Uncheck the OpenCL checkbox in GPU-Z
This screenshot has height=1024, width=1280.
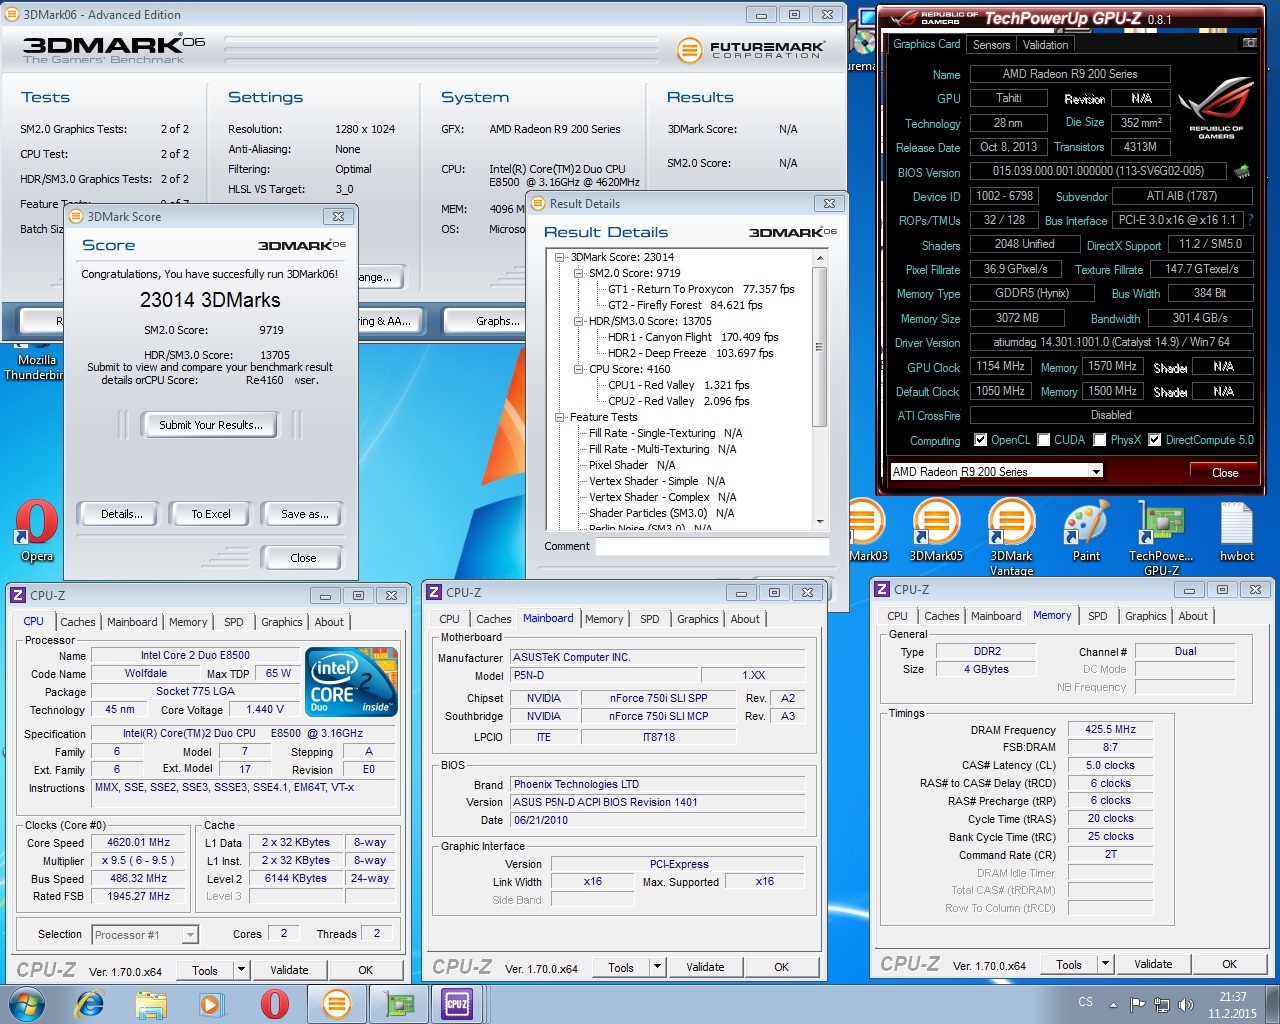pos(981,440)
